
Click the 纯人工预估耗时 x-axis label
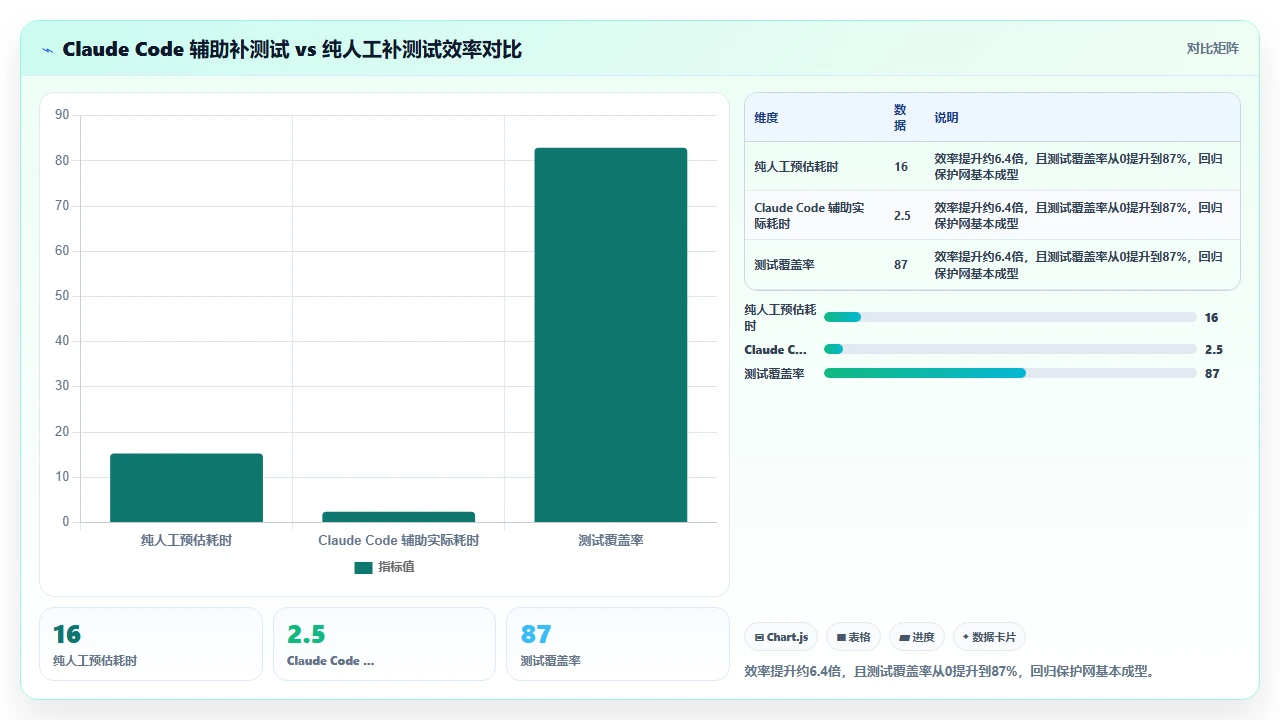(x=186, y=540)
